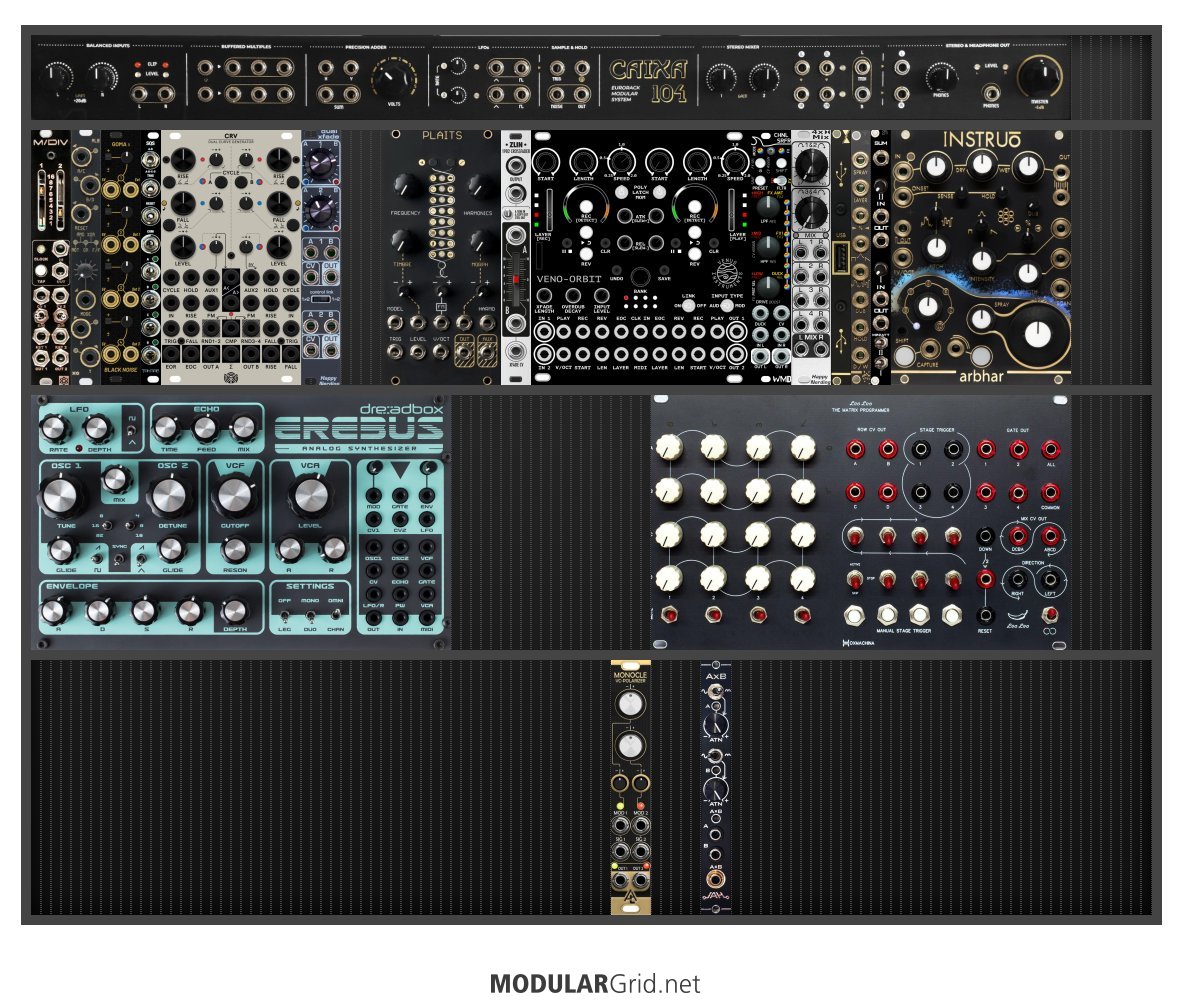This screenshot has height=1005, width=1192.
Task: Click the Zoe STAGE TRIGGER 1 jack
Action: (x=920, y=449)
